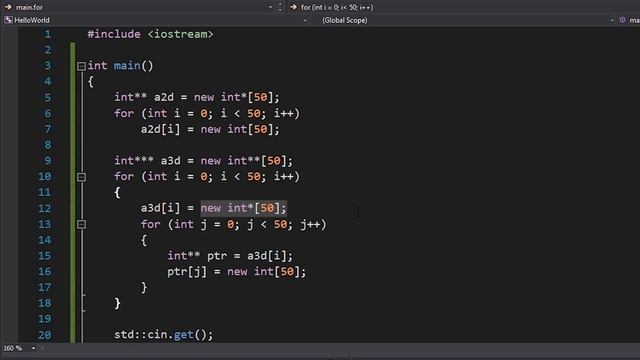Click line number 12 in the gutter
Viewport: 640px width, 360px height.
(x=44, y=209)
